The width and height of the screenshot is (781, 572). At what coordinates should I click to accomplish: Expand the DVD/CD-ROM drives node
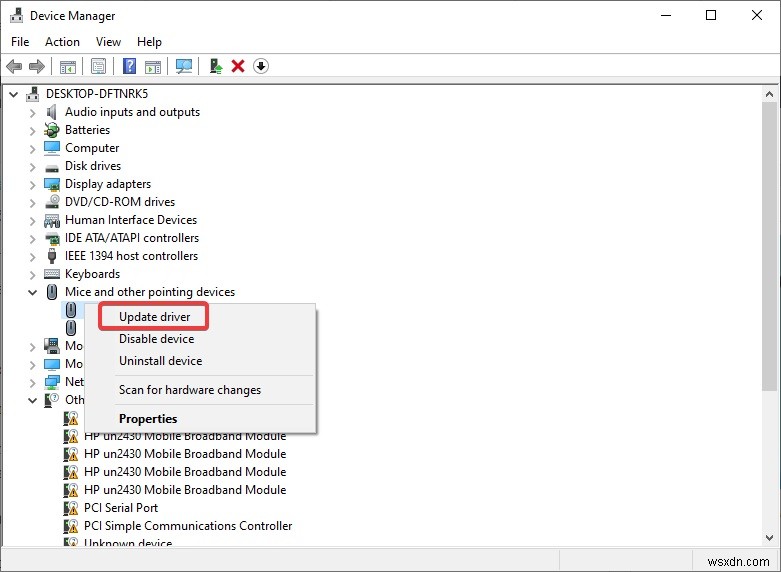point(32,202)
